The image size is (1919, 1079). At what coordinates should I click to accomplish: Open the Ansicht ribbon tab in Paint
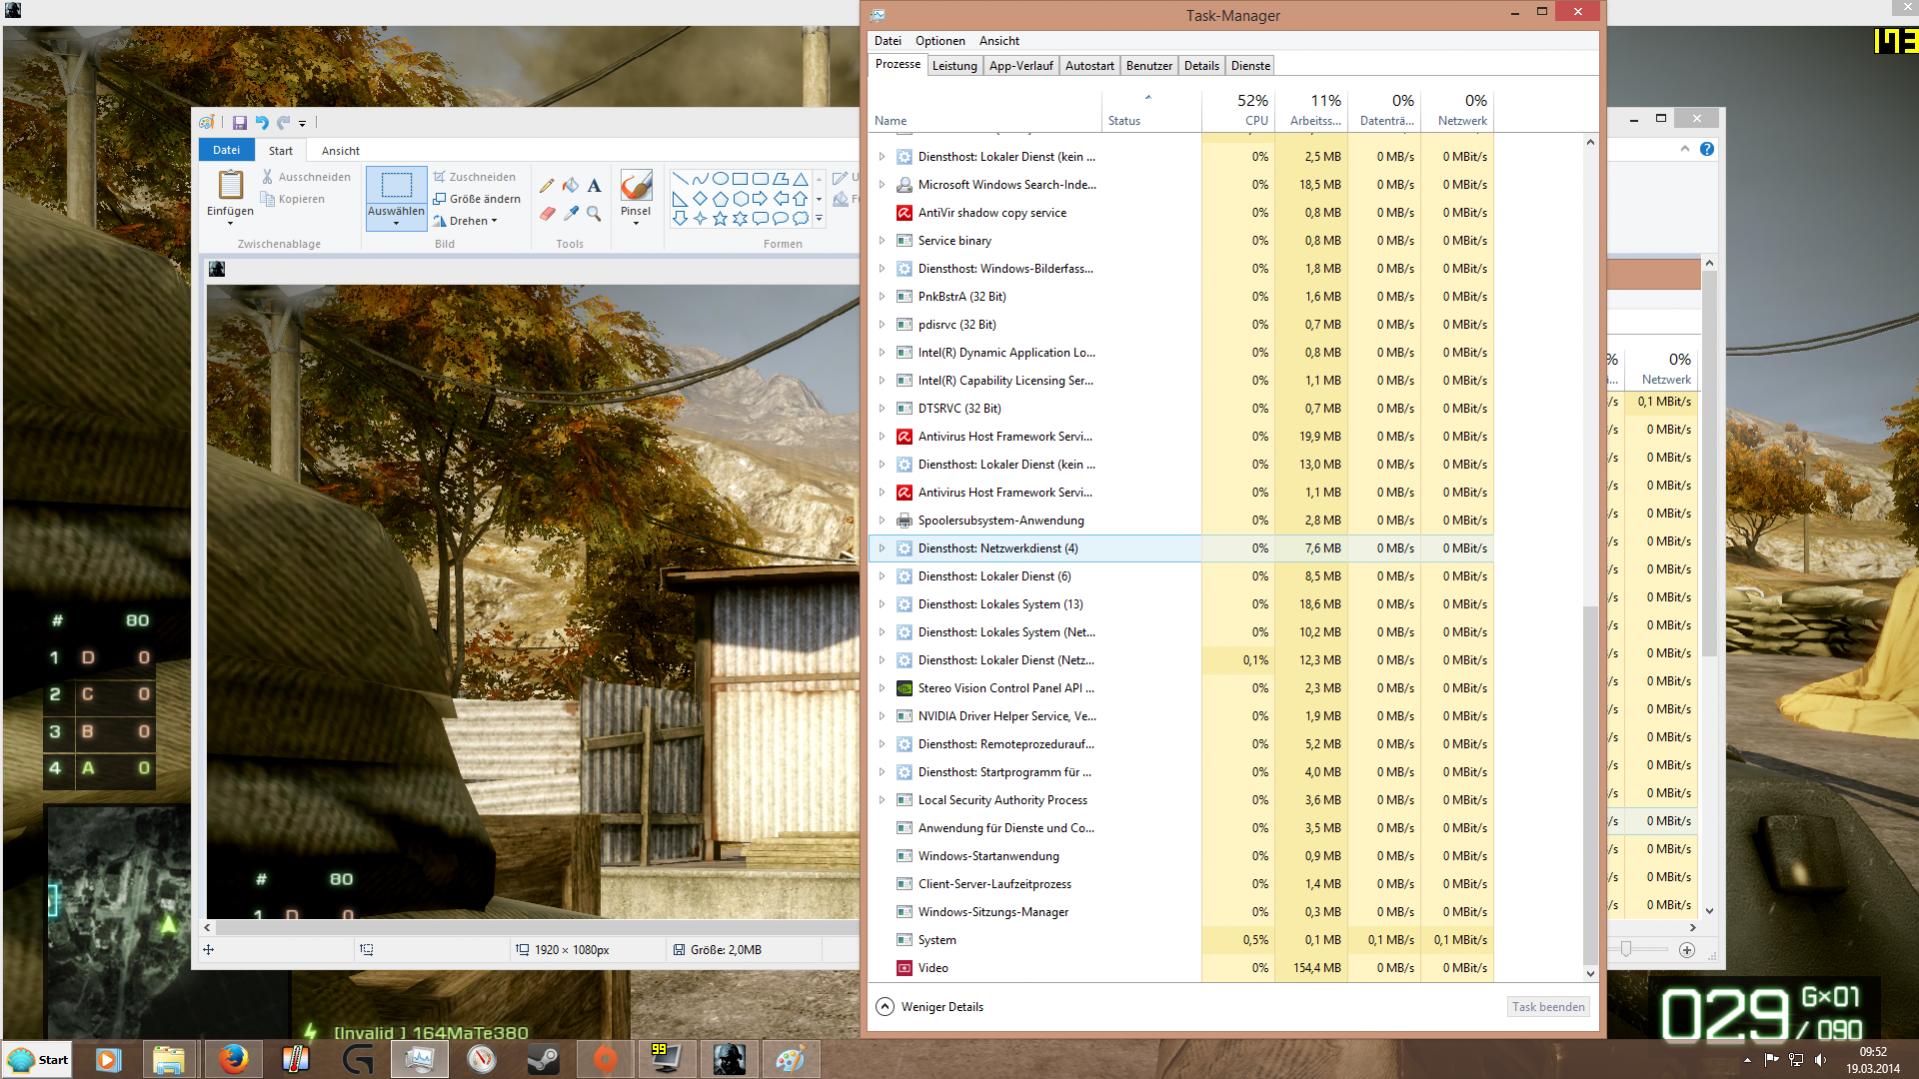[340, 151]
